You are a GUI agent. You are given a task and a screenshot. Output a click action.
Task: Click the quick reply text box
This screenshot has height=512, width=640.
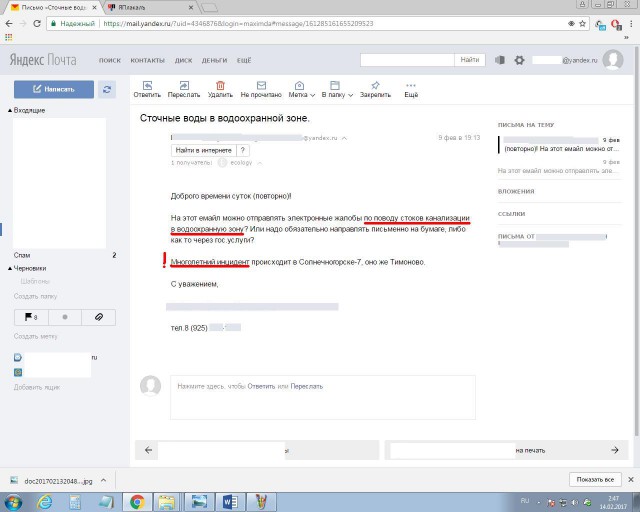[323, 397]
